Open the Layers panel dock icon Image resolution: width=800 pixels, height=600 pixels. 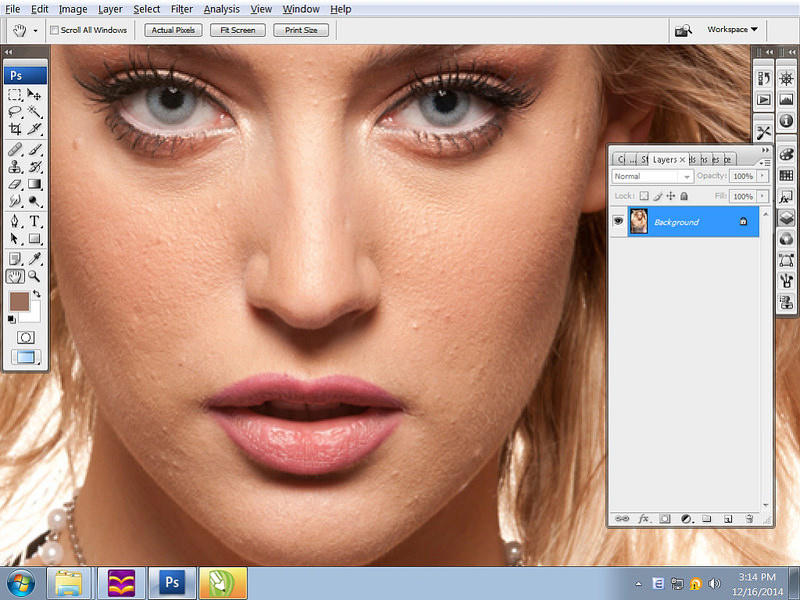[x=786, y=218]
